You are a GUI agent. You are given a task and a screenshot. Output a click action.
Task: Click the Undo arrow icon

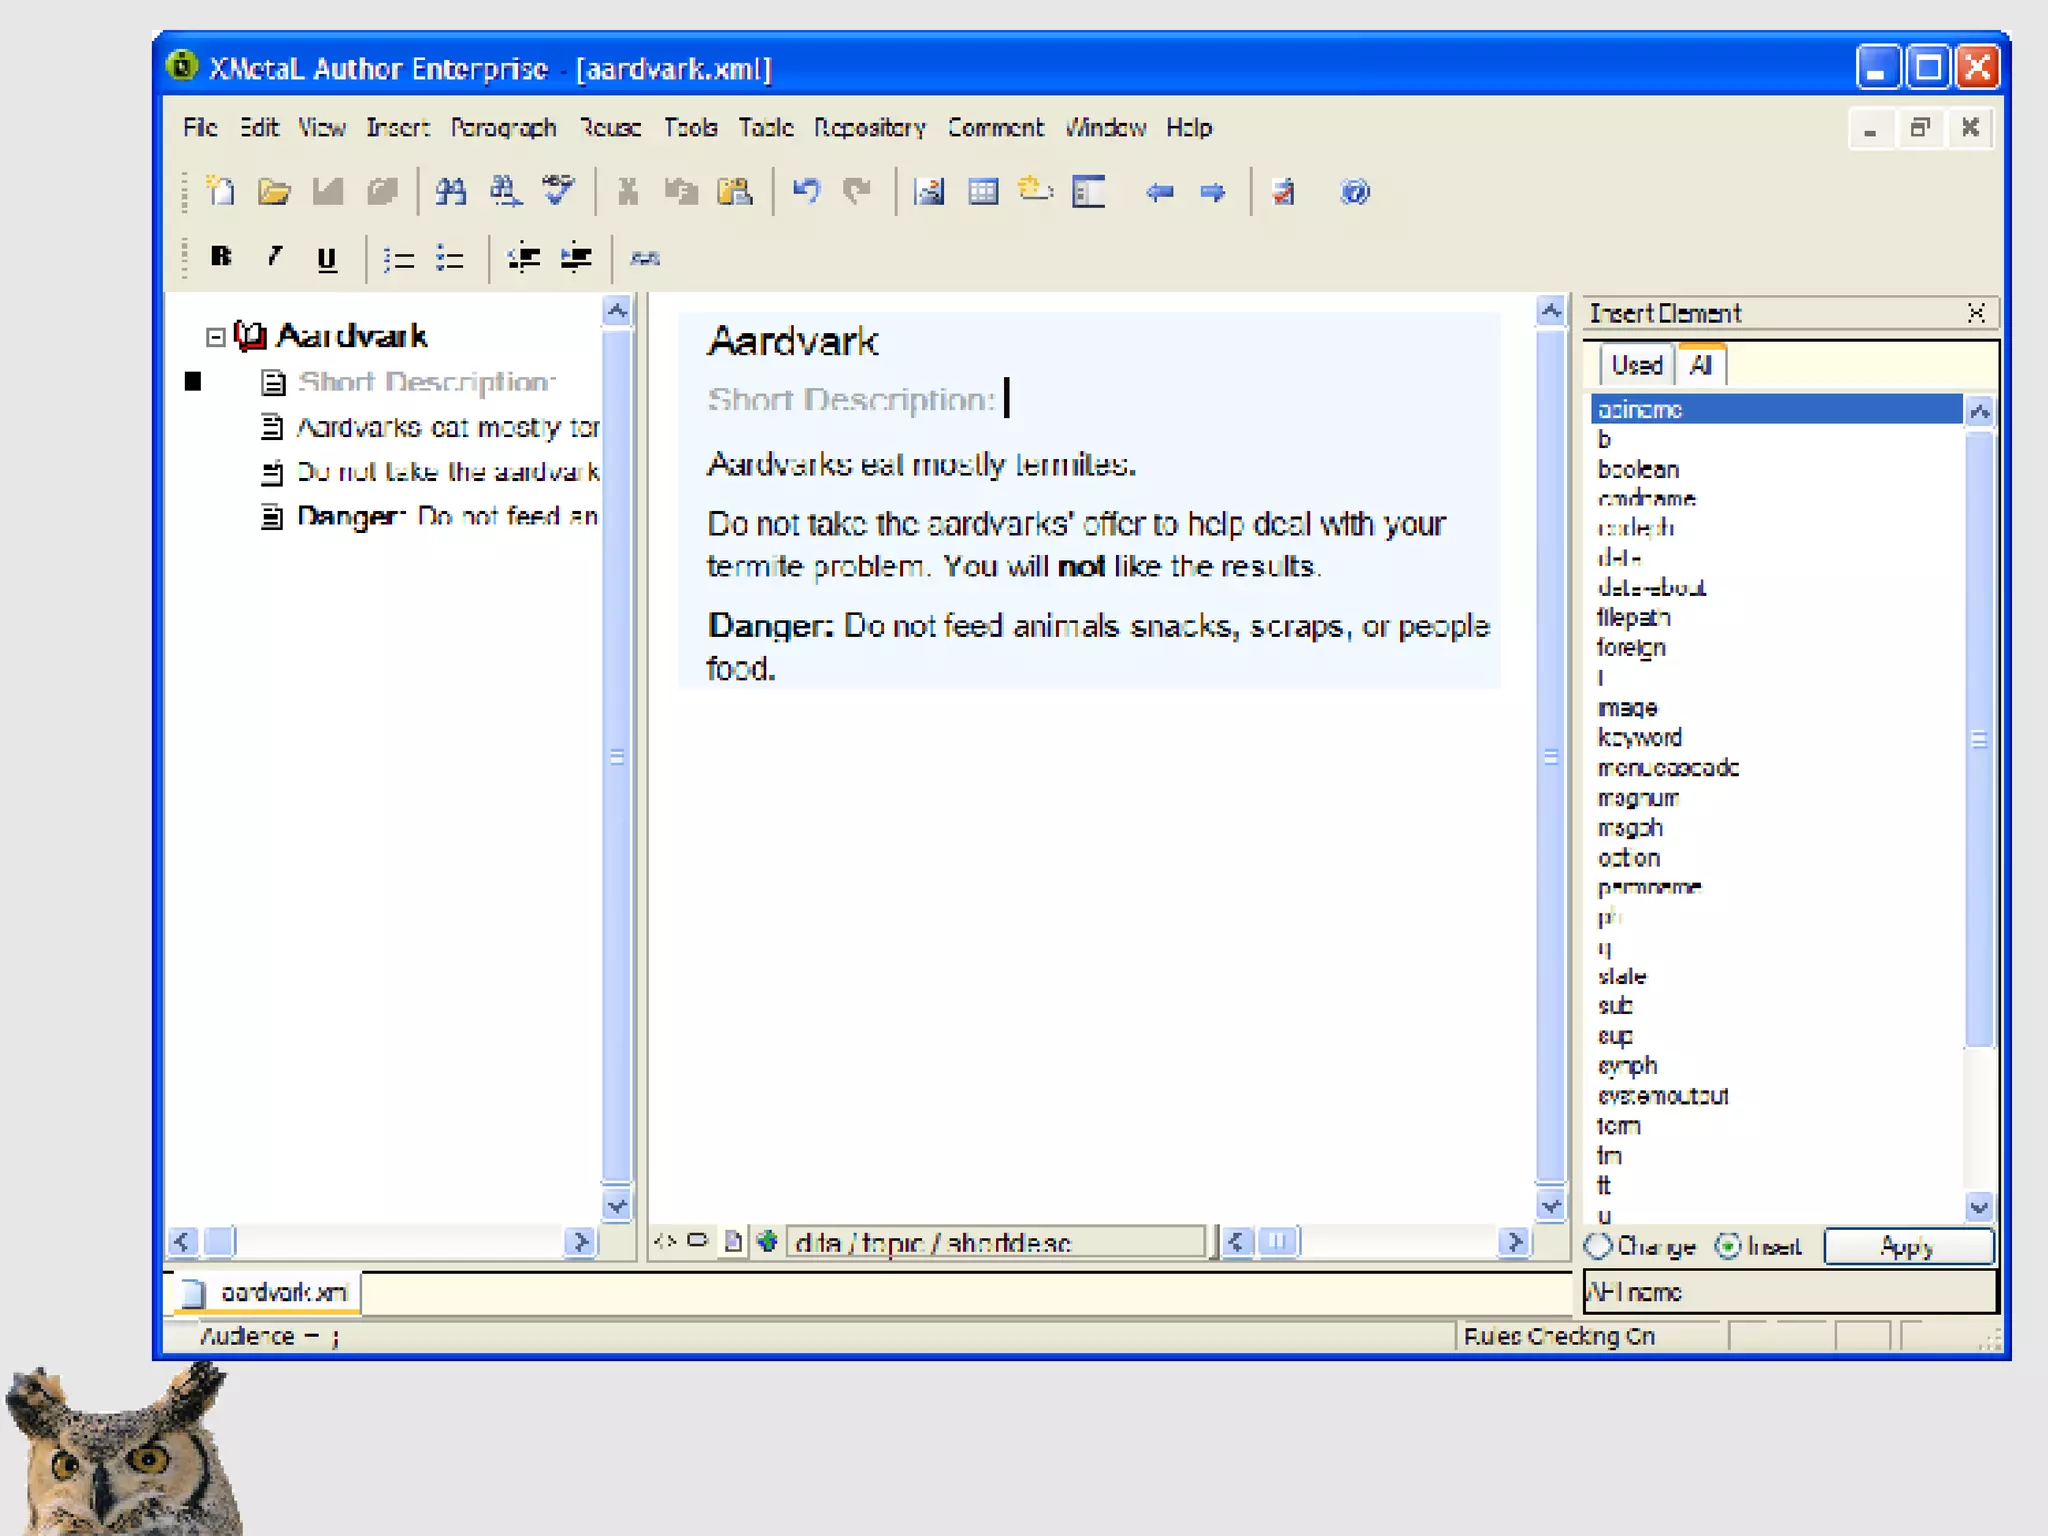pos(806,190)
